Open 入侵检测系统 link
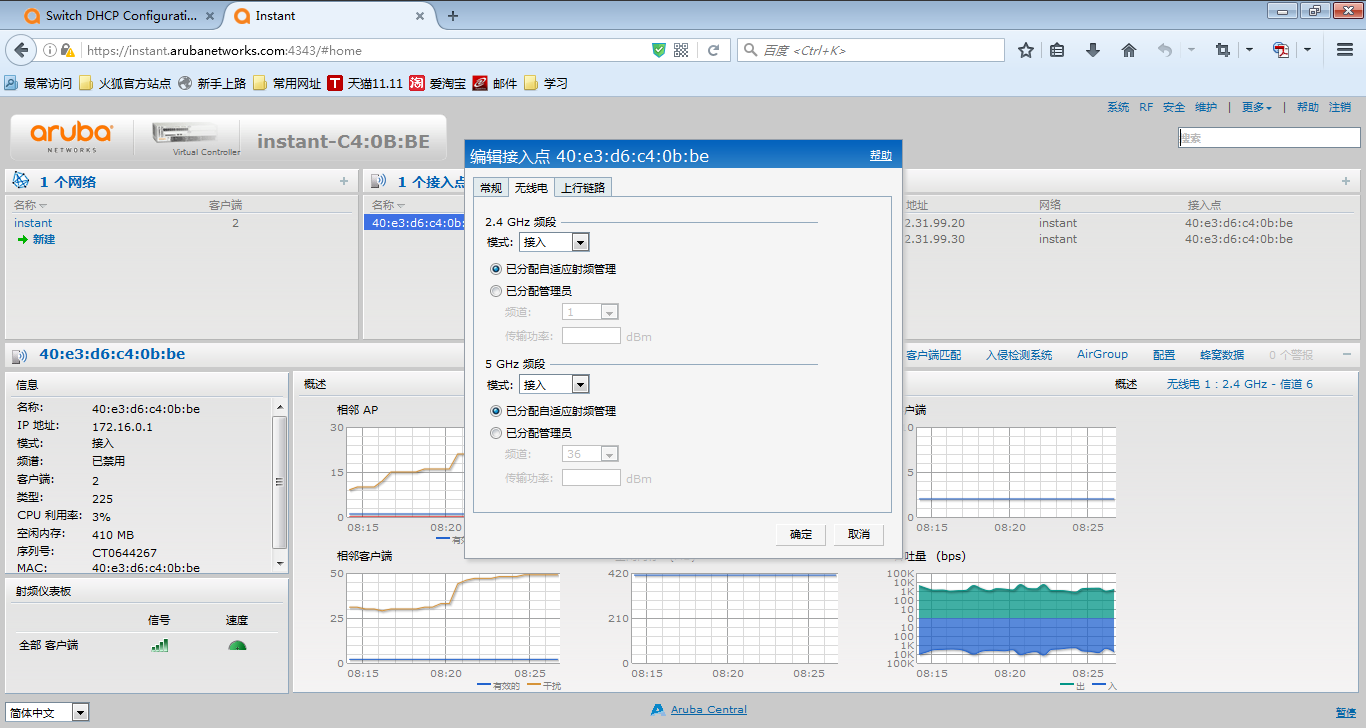1366x728 pixels. (x=1019, y=355)
